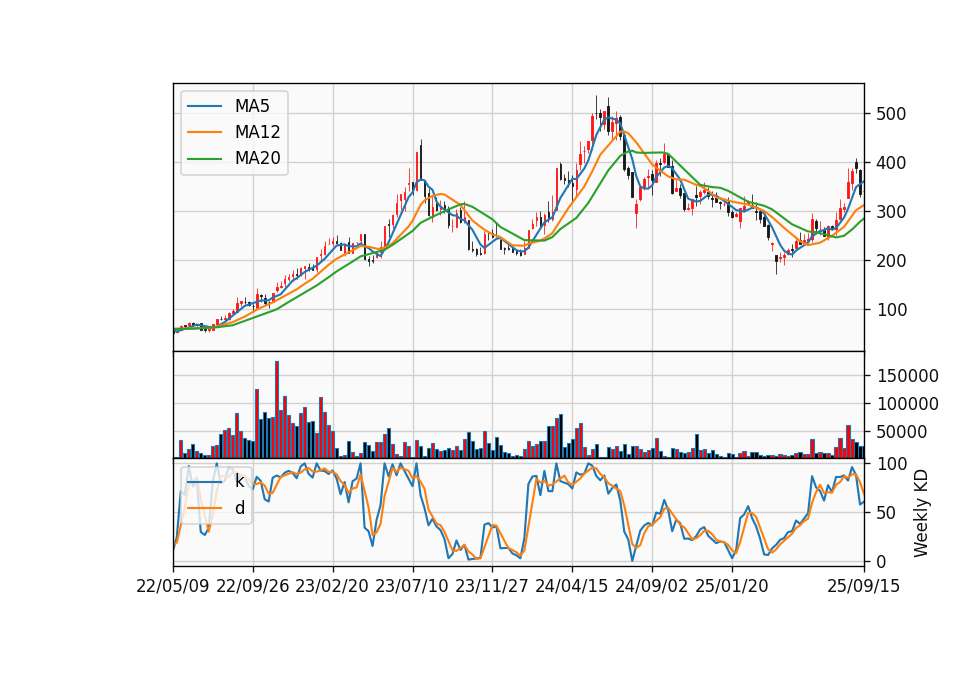Click the 25/09/15 date tick label
Image resolution: width=960 pixels, height=690 pixels.
pyautogui.click(x=864, y=586)
